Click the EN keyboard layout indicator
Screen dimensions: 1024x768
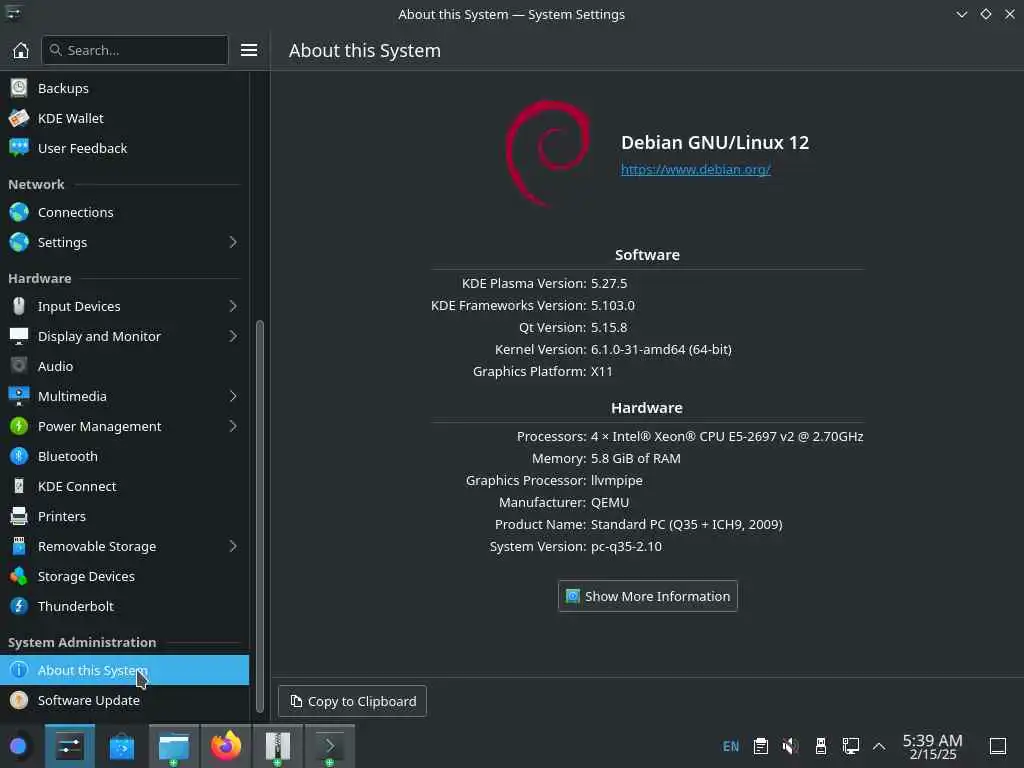pyautogui.click(x=731, y=746)
